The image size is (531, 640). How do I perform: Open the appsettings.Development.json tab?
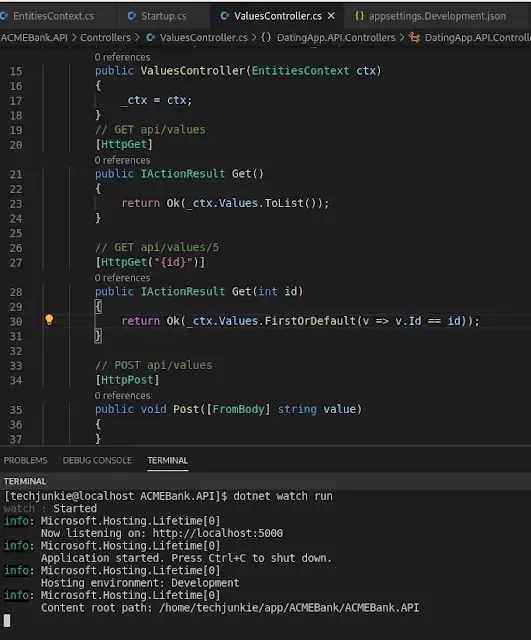click(437, 16)
